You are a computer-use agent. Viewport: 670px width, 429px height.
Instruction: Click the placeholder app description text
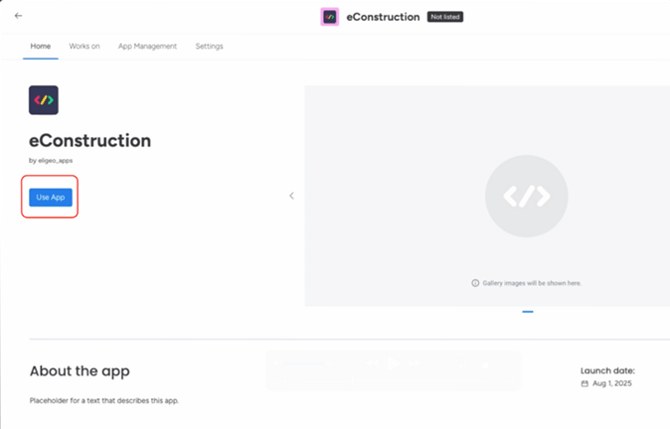click(x=104, y=401)
